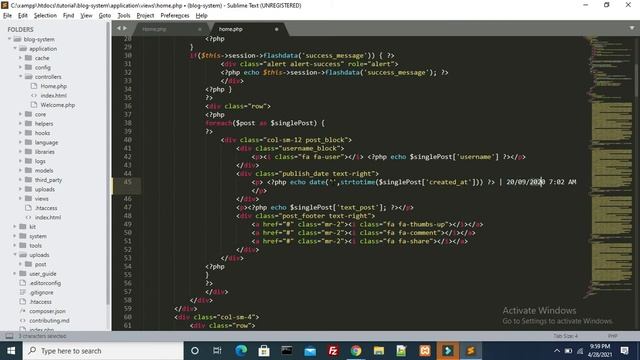Open Windows Start menu
This screenshot has height=360, width=640.
(x=11, y=351)
